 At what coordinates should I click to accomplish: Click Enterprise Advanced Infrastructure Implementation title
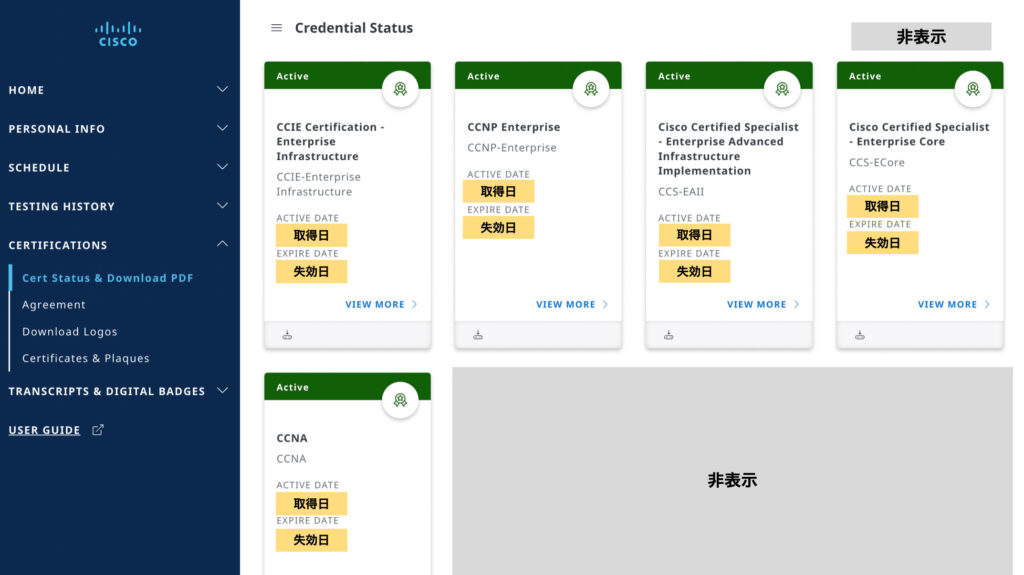[728, 149]
